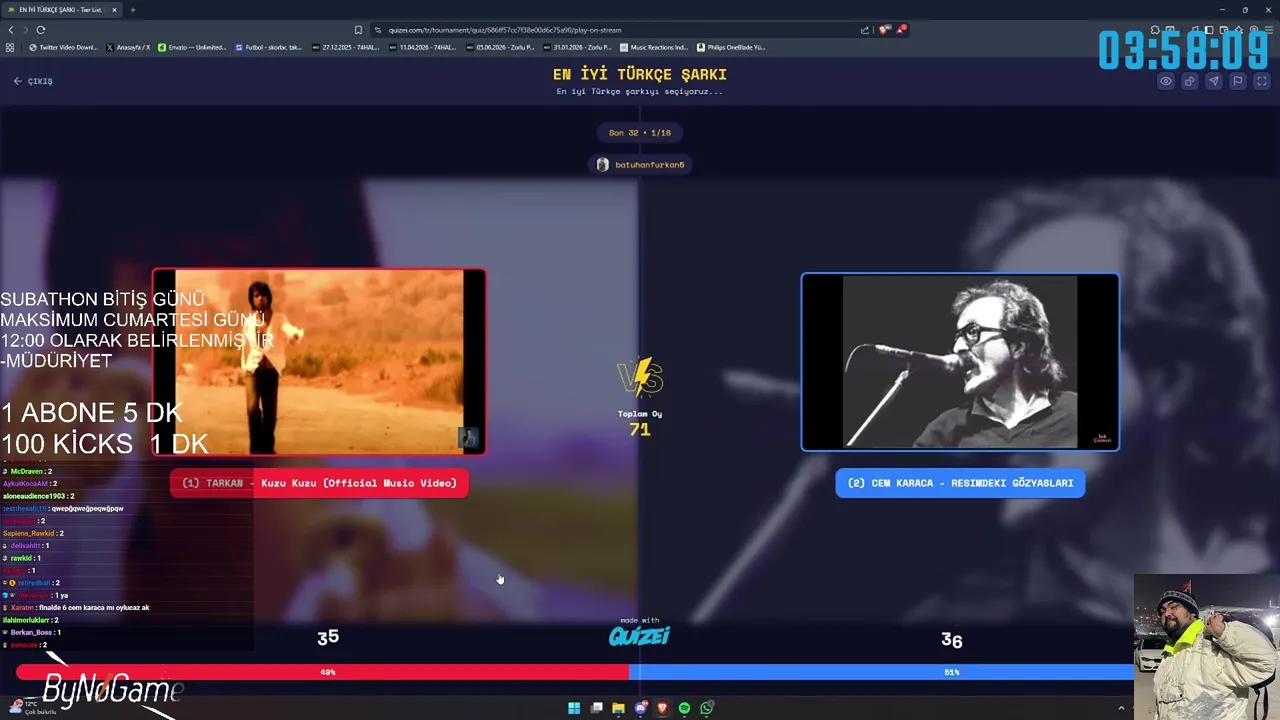
Task: Open the Anasayfa / X bookmark
Action: (128, 47)
